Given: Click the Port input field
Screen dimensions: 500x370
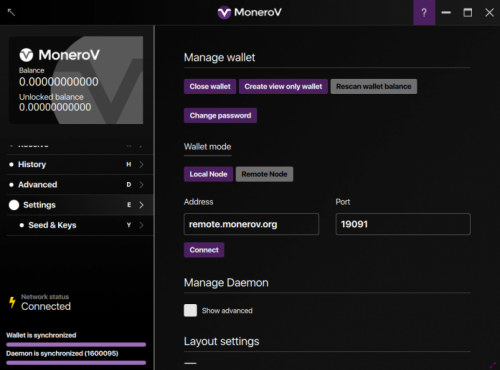Looking at the screenshot, I should point(403,224).
